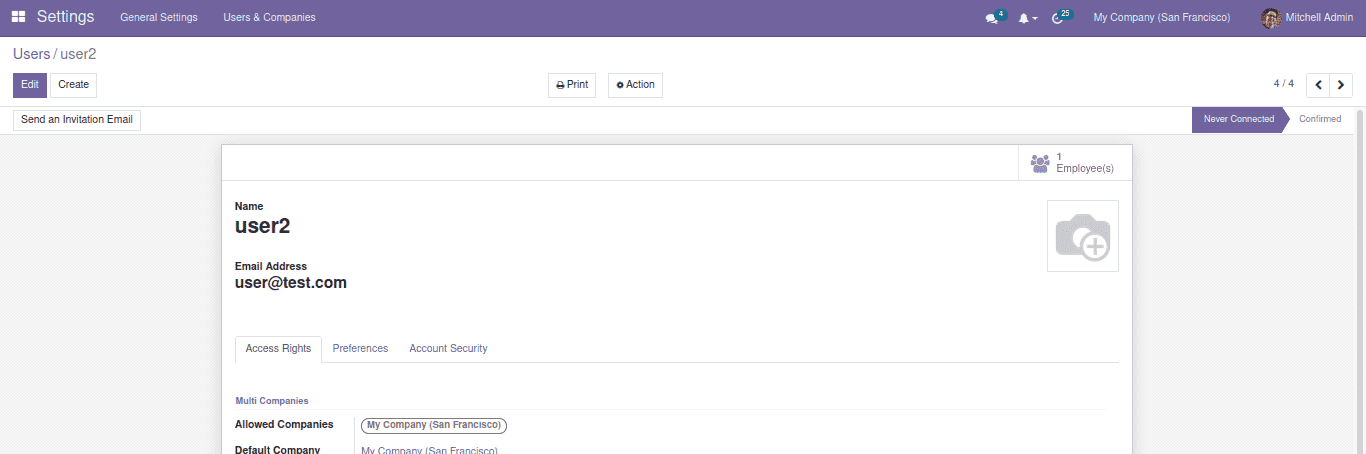This screenshot has width=1366, height=454.
Task: Click the user photo camera placeholder
Action: click(1082, 236)
